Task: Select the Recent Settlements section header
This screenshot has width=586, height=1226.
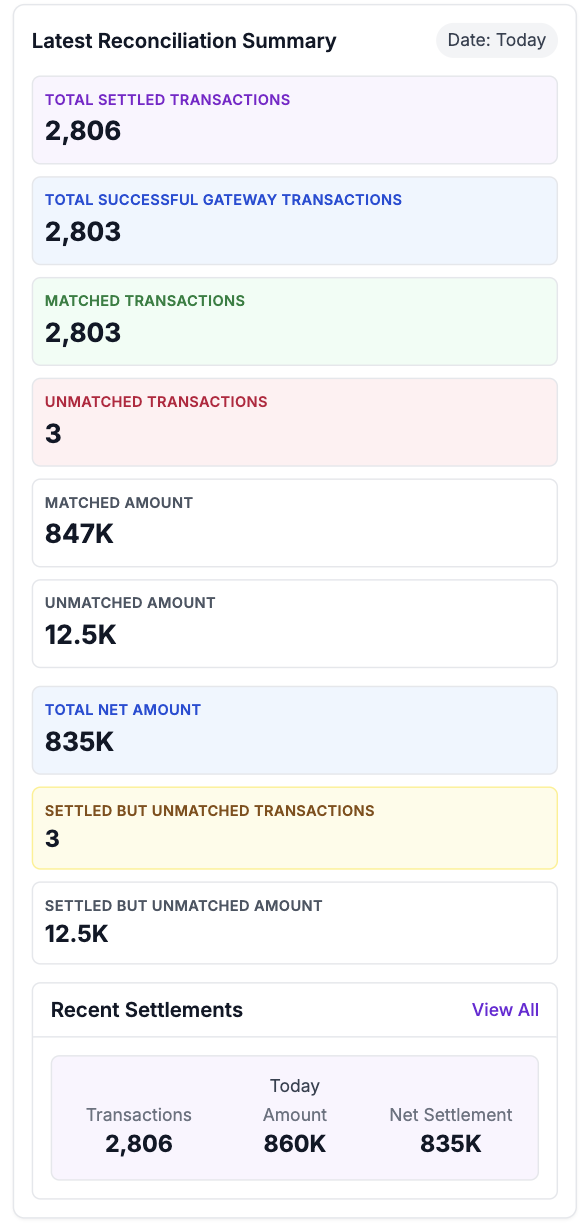Action: [x=146, y=1010]
